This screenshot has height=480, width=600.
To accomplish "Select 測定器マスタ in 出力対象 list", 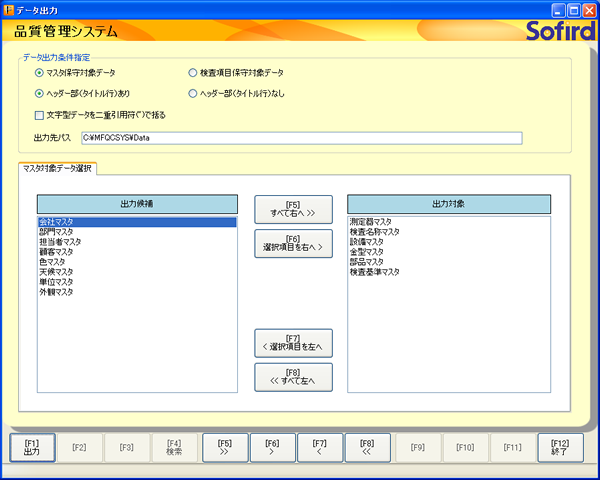I will click(371, 222).
